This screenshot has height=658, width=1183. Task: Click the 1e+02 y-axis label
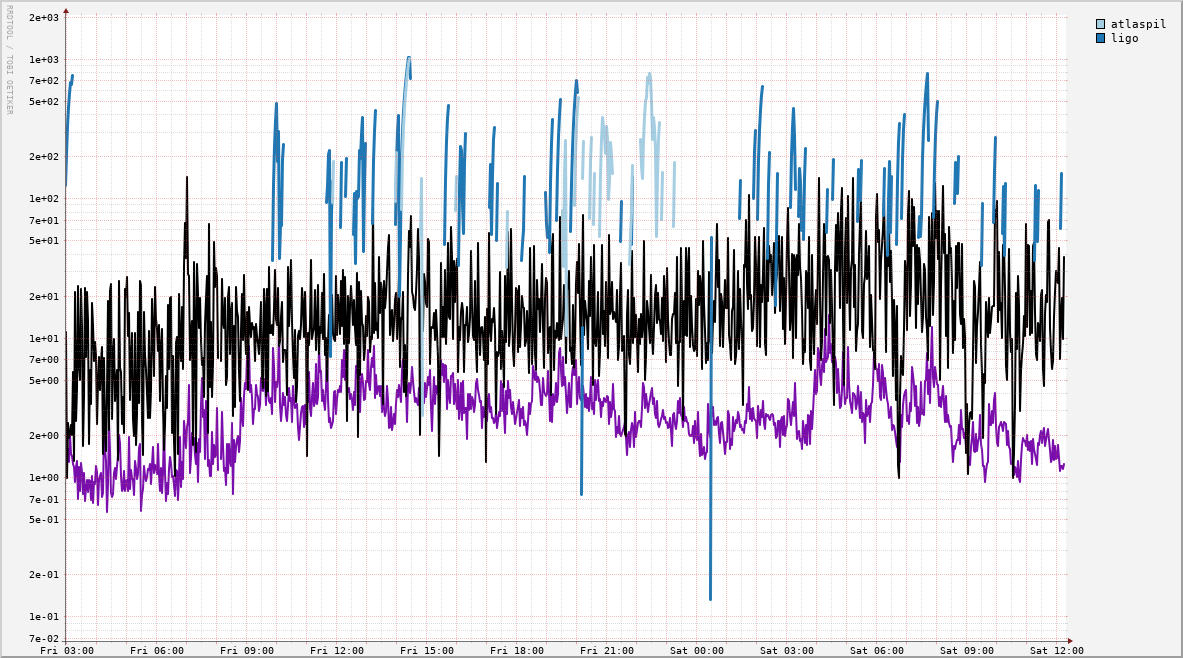(x=44, y=199)
